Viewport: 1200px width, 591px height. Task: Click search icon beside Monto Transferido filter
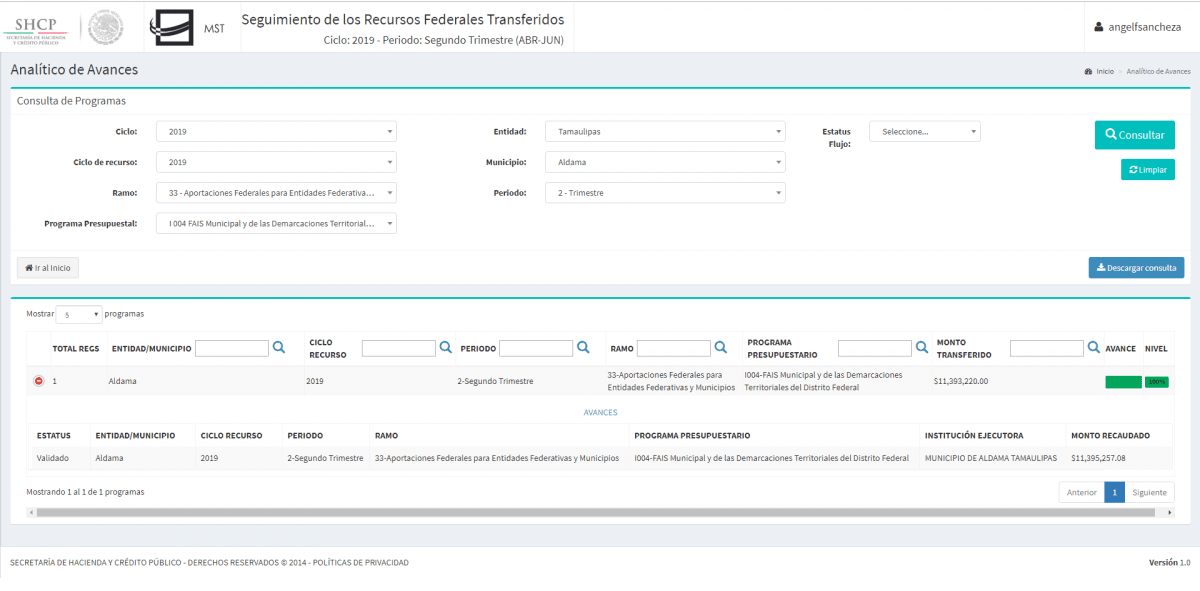click(x=1092, y=347)
